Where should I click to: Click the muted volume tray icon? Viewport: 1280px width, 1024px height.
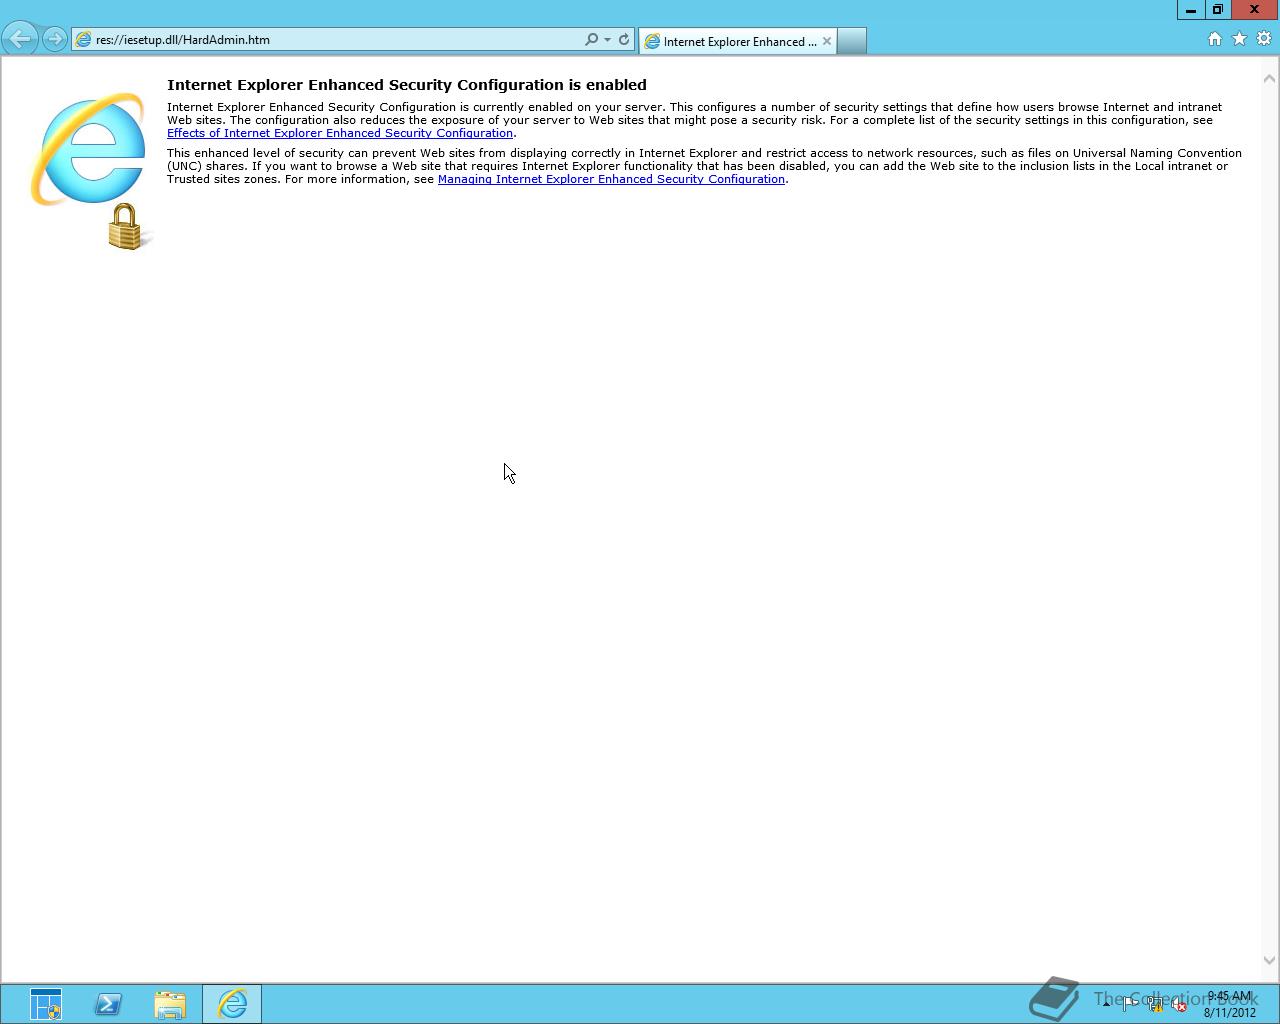[1179, 1005]
